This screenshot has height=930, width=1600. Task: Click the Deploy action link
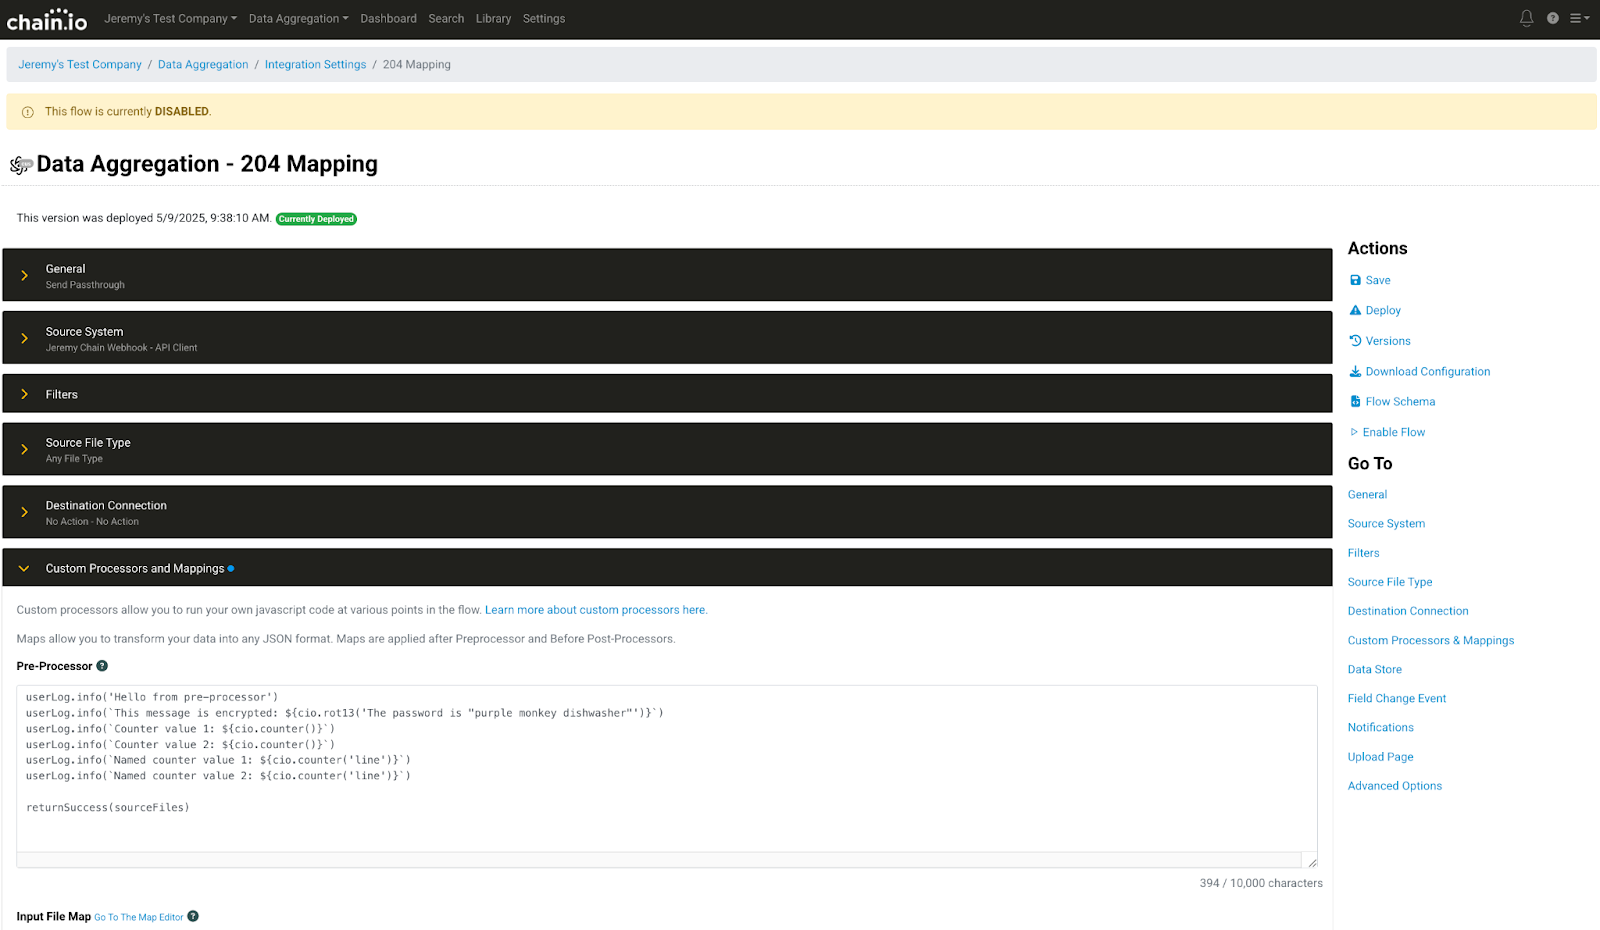click(1383, 310)
